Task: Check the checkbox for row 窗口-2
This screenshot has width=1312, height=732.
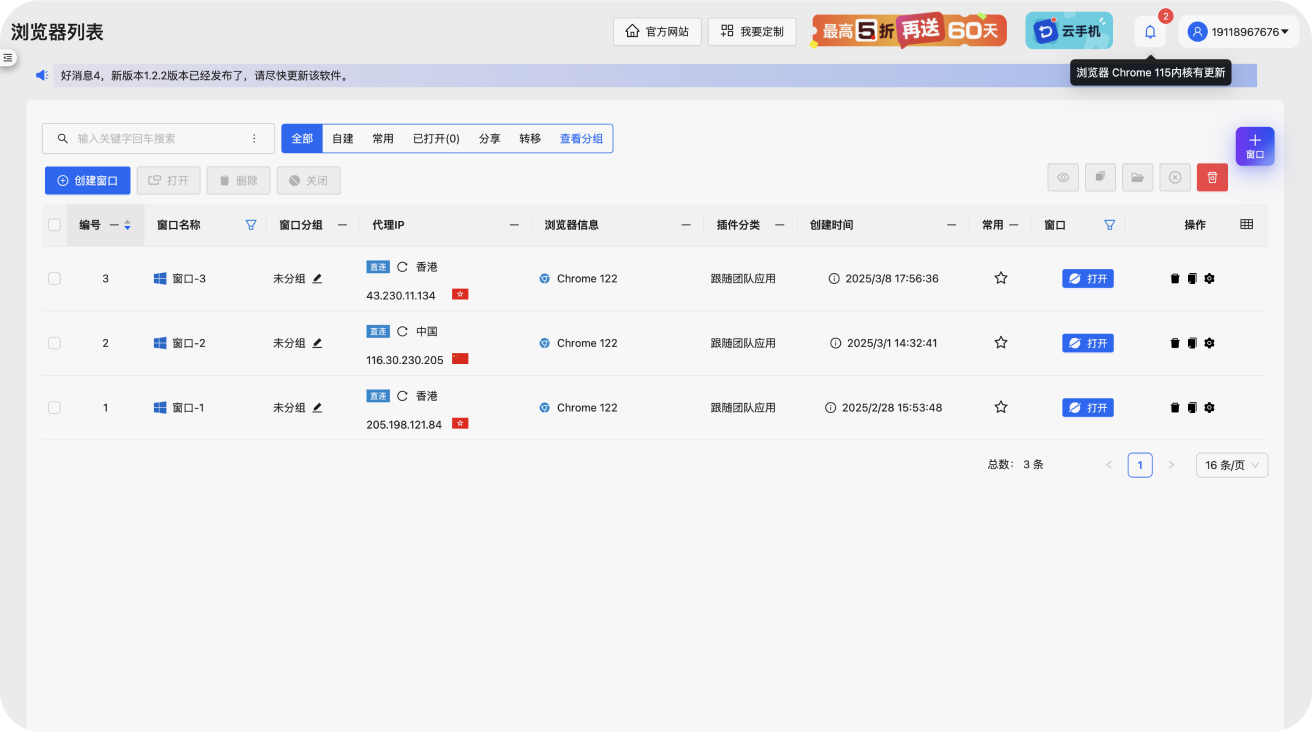Action: click(54, 342)
